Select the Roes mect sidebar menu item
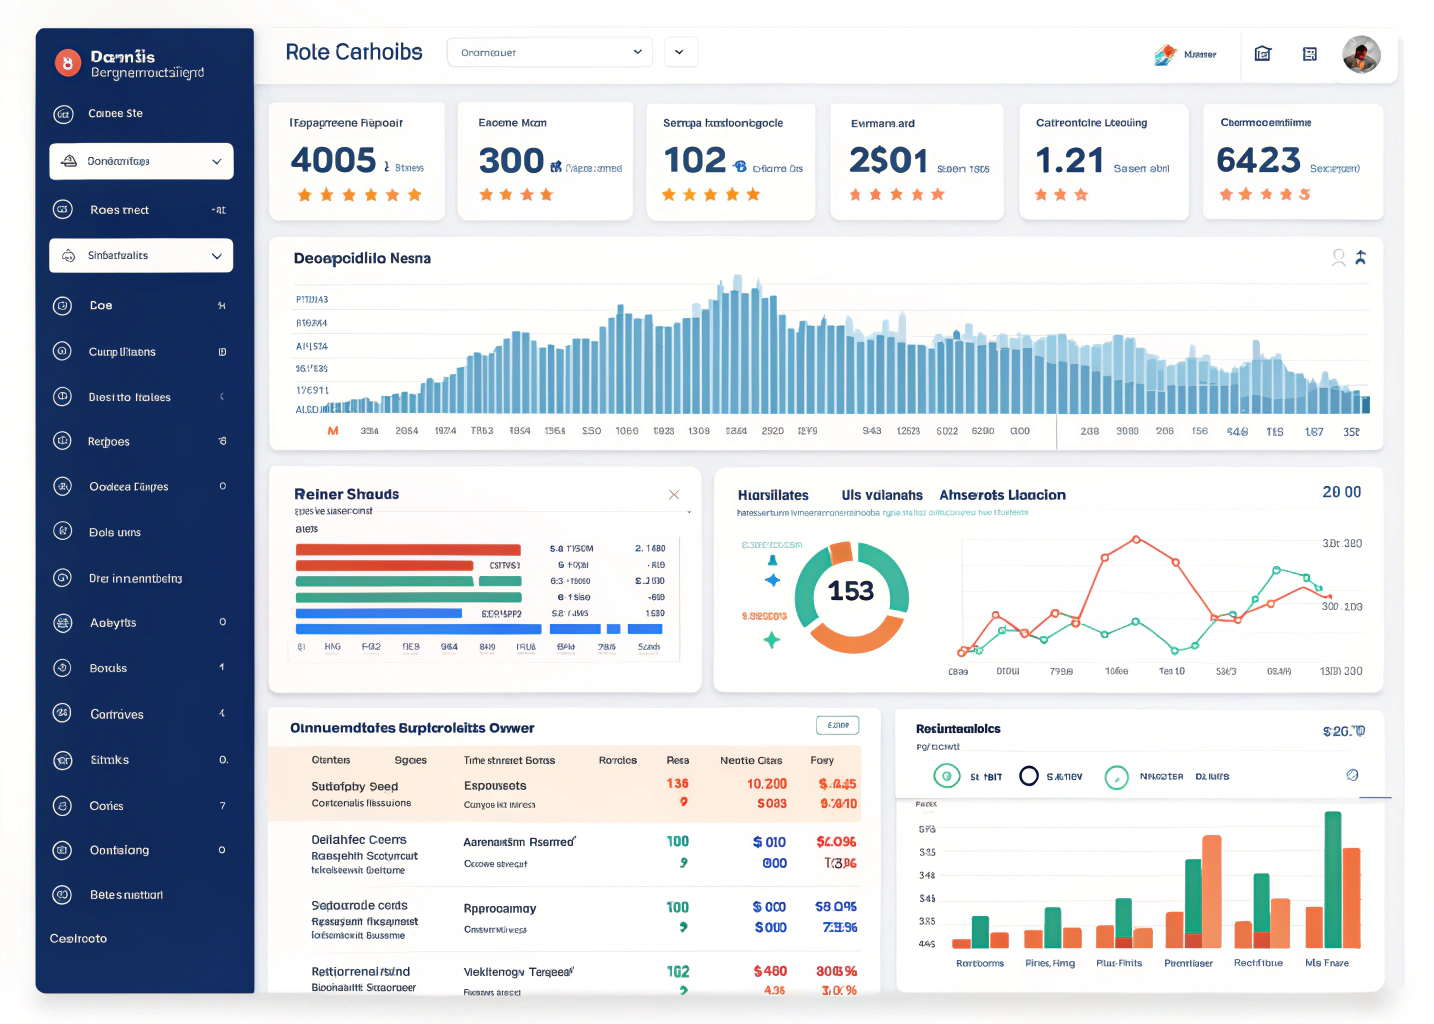The height and width of the screenshot is (1024, 1434). tap(140, 210)
